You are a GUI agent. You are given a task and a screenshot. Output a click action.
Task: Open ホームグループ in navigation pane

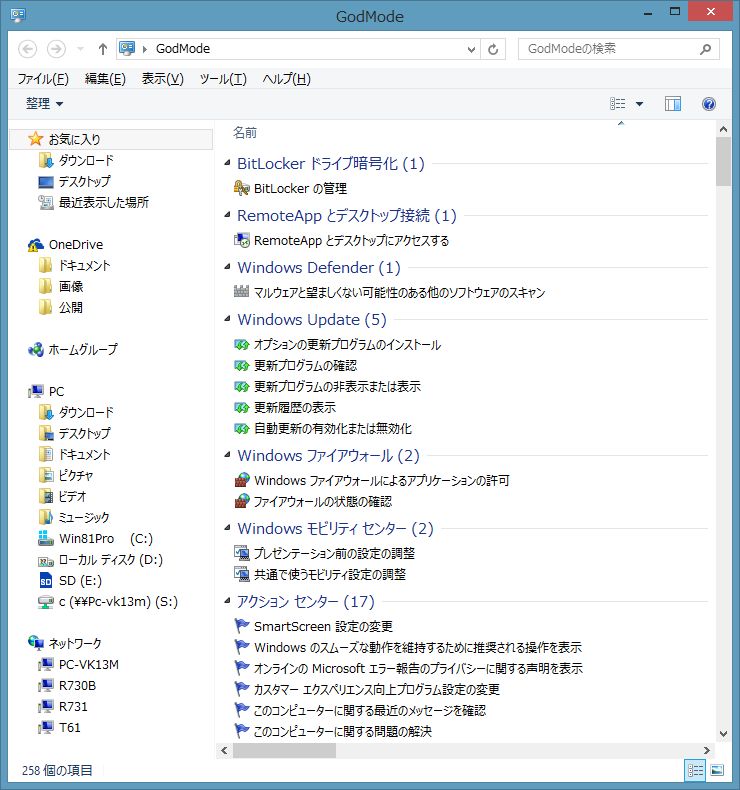click(83, 349)
